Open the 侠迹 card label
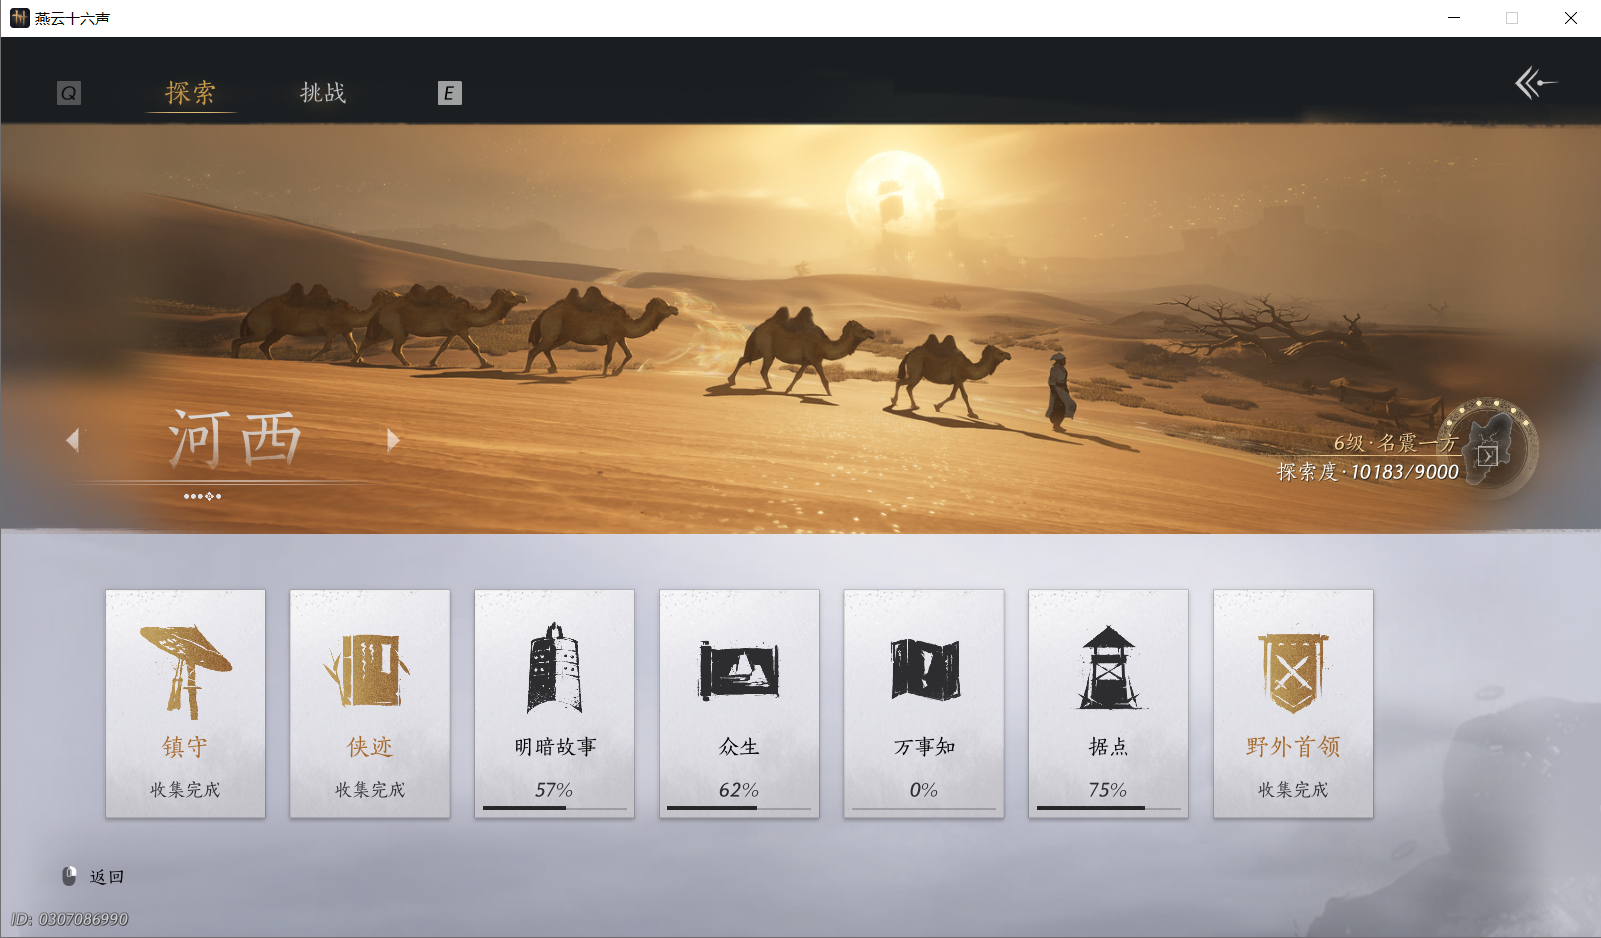Image resolution: width=1601 pixels, height=938 pixels. point(370,747)
